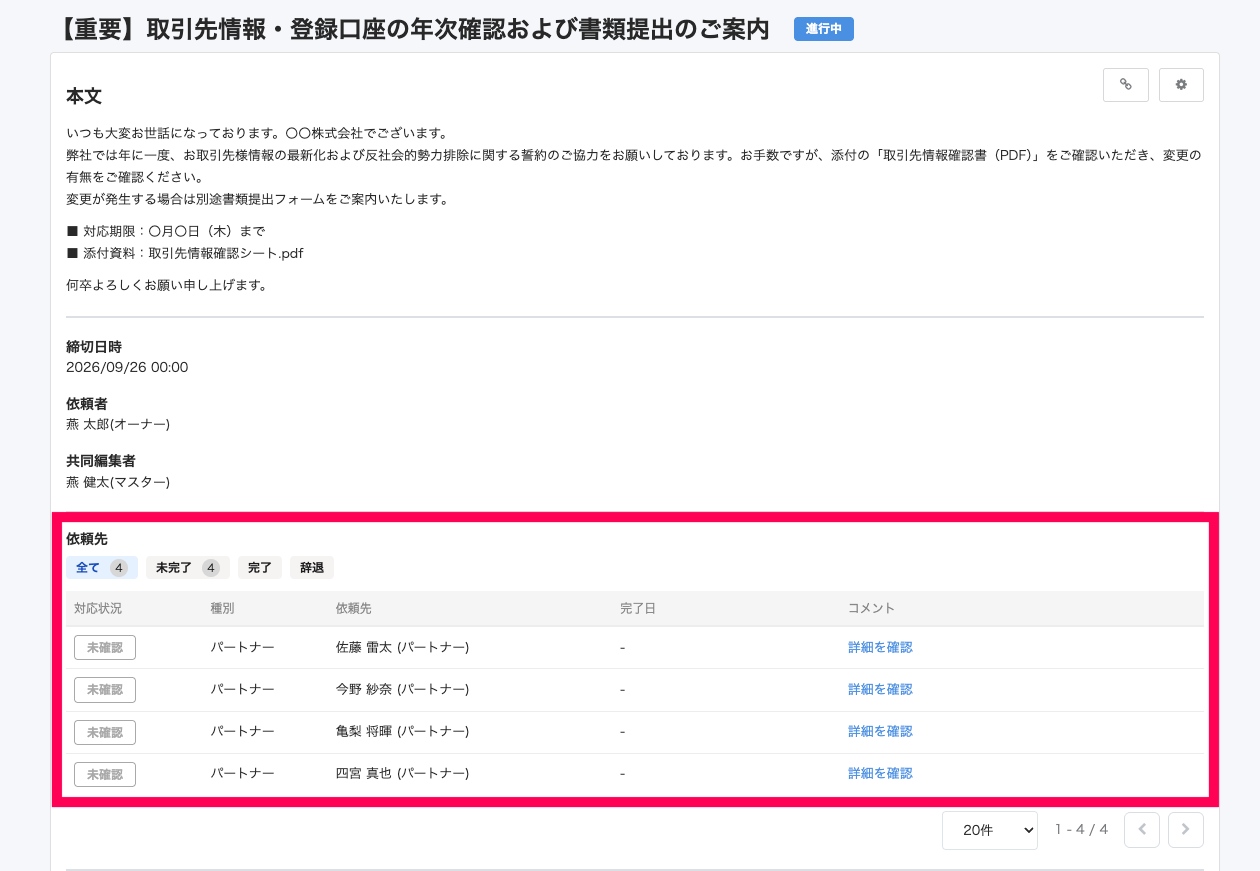Open 詳細を確認 for 佐藤 雷太

880,647
